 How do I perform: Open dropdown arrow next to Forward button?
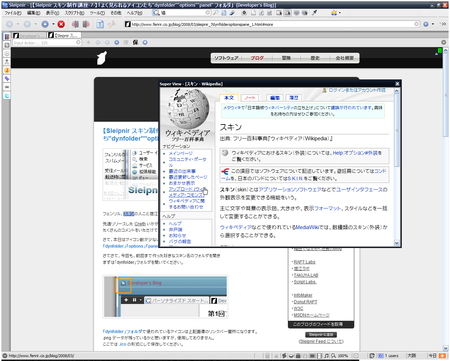tap(35, 24)
